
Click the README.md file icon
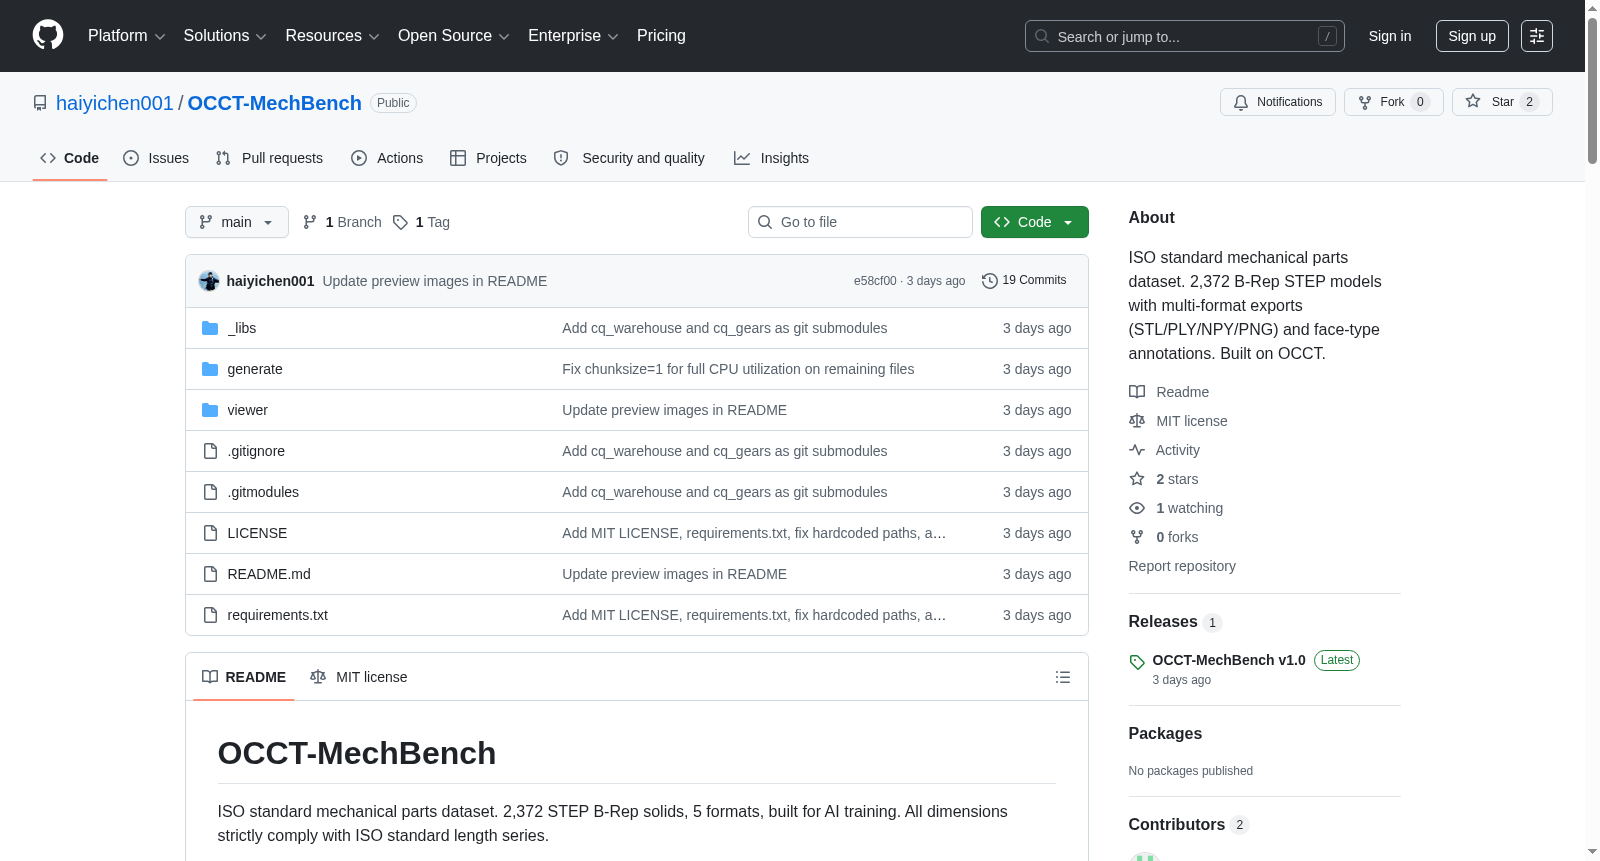210,574
